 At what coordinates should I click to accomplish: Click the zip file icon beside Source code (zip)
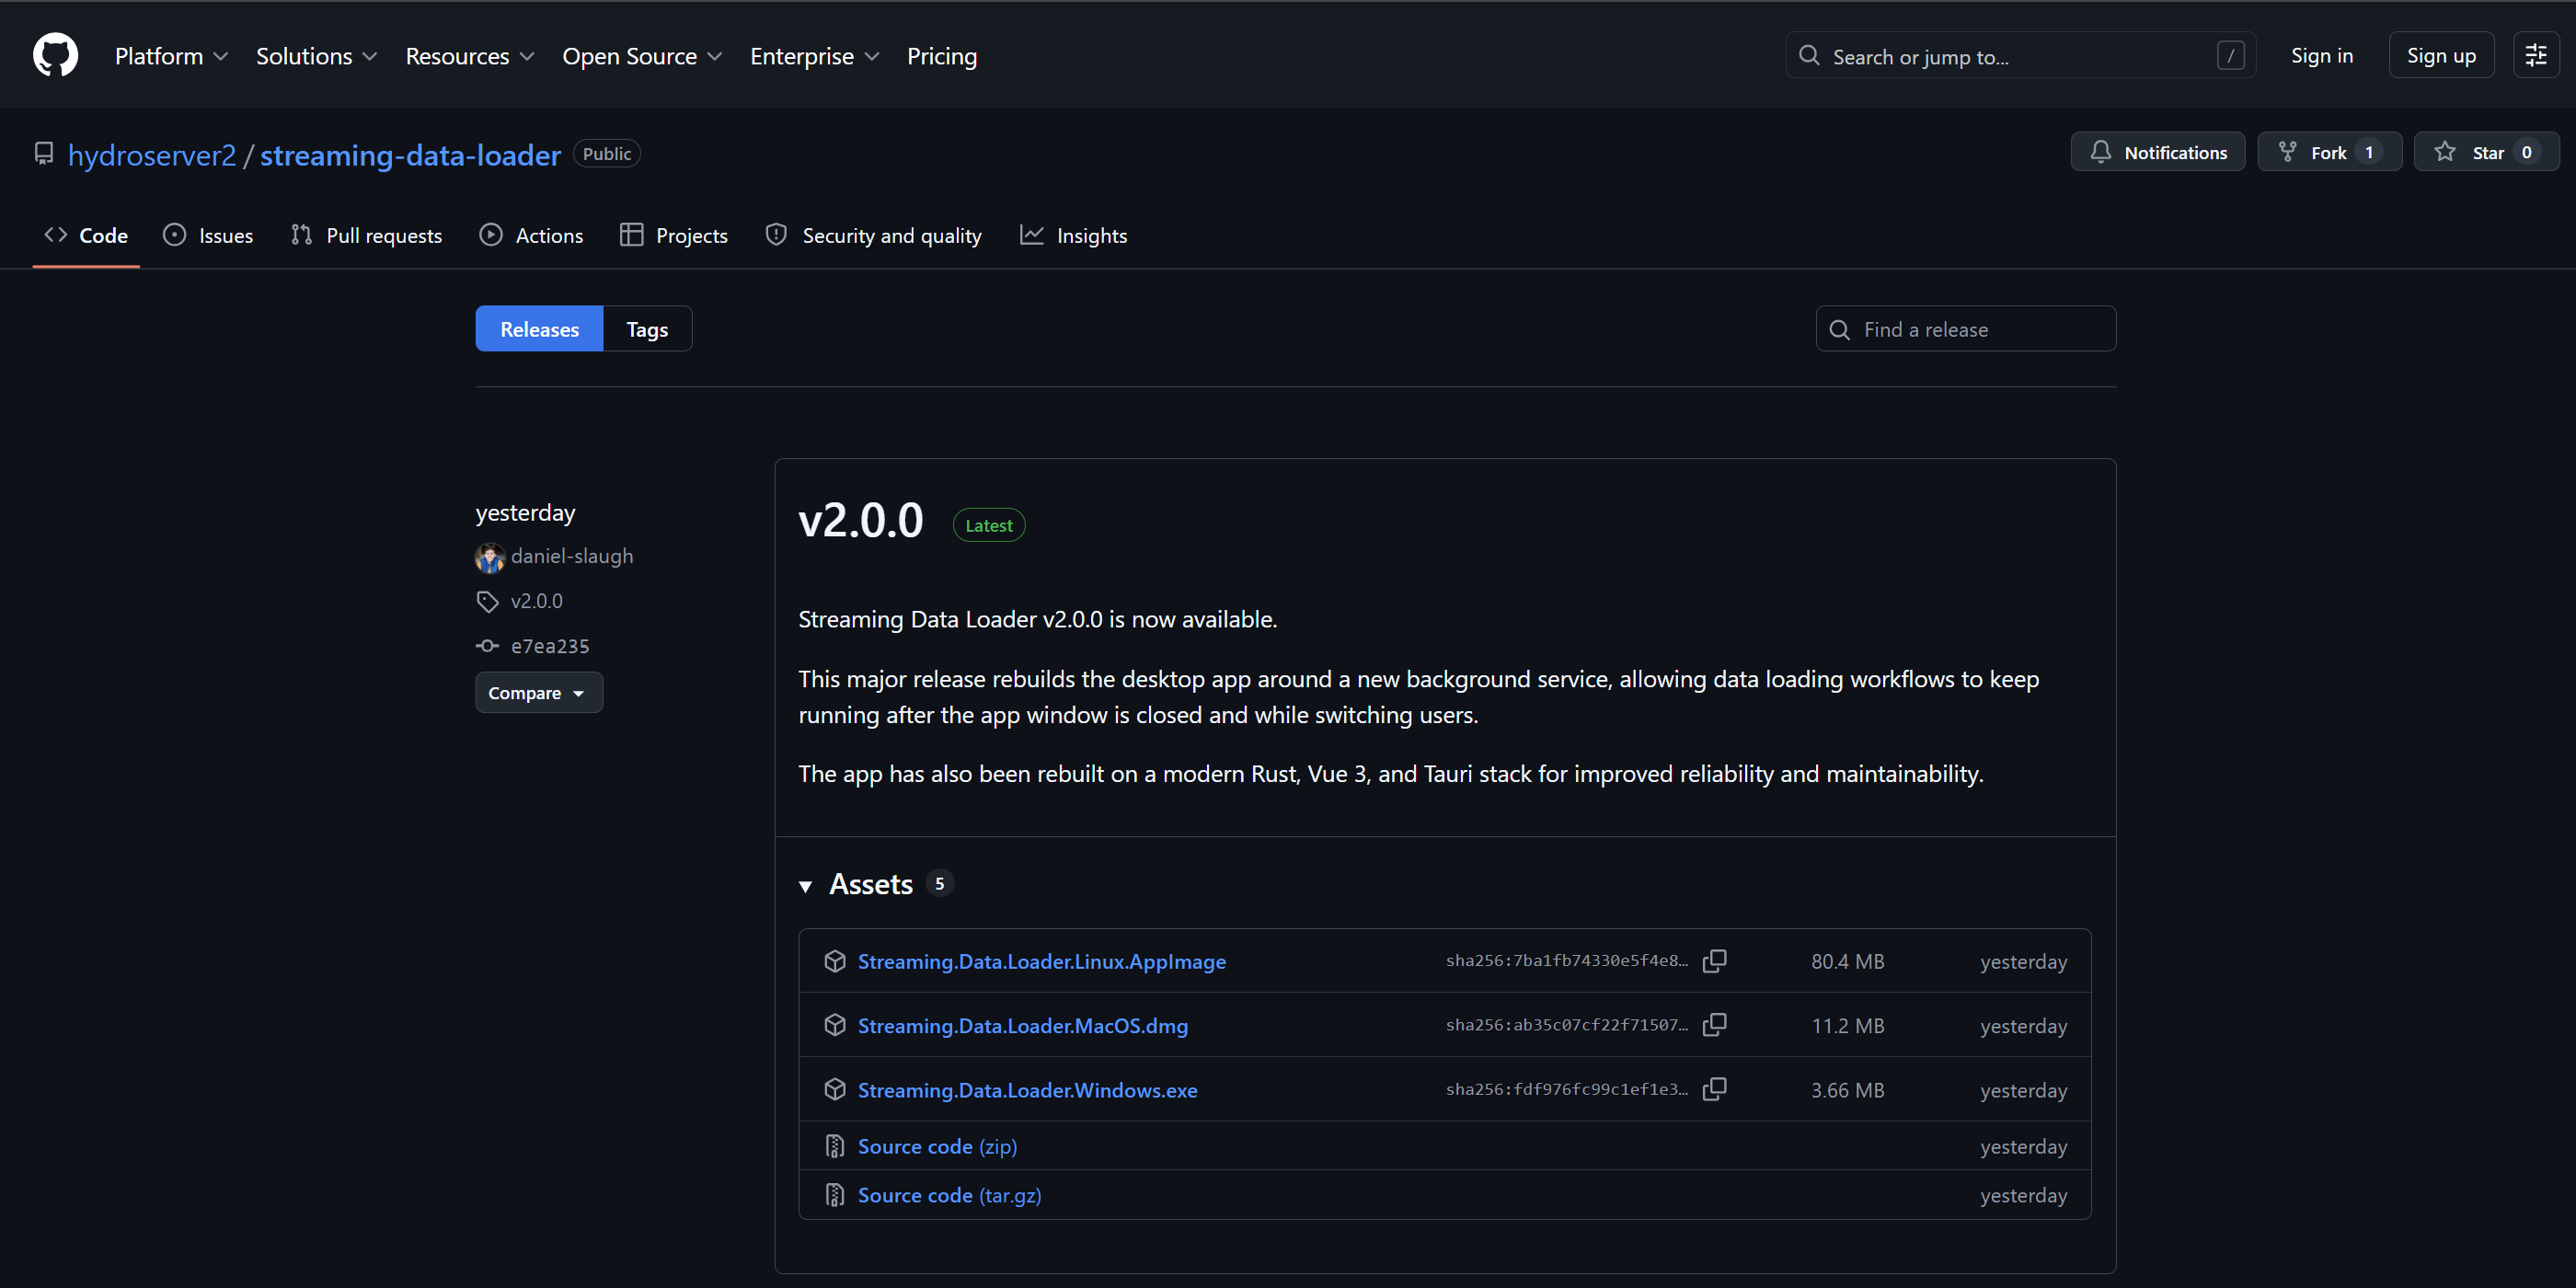tap(835, 1146)
